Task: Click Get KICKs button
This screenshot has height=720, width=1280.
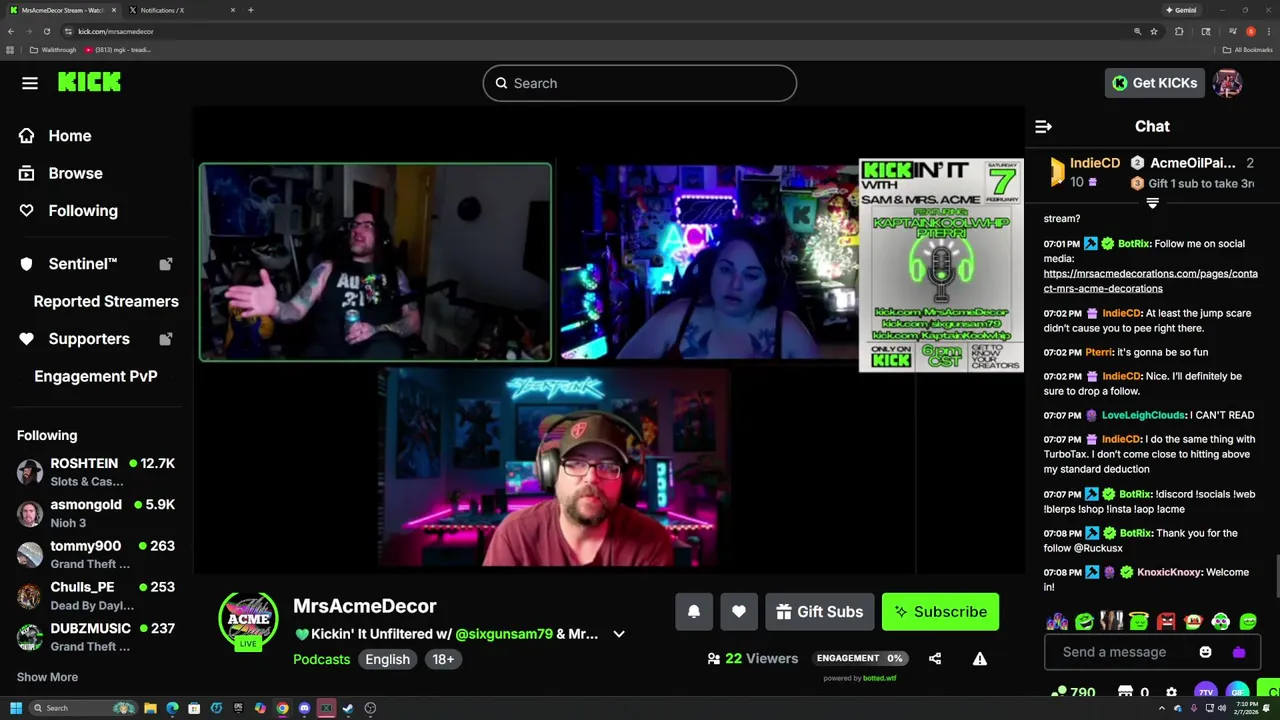Action: pos(1154,83)
